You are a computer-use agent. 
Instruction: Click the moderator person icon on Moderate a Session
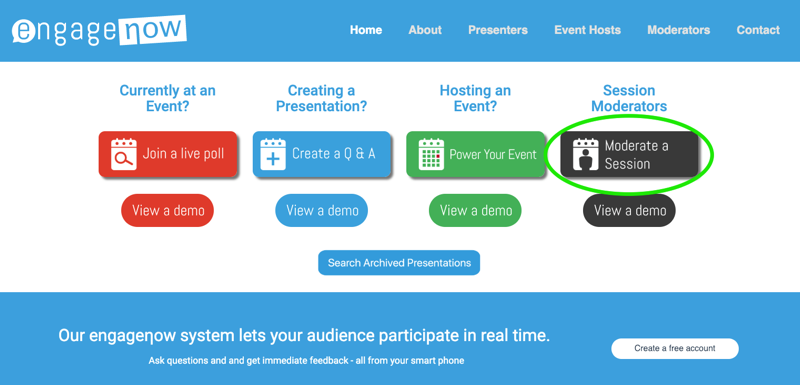coord(585,154)
